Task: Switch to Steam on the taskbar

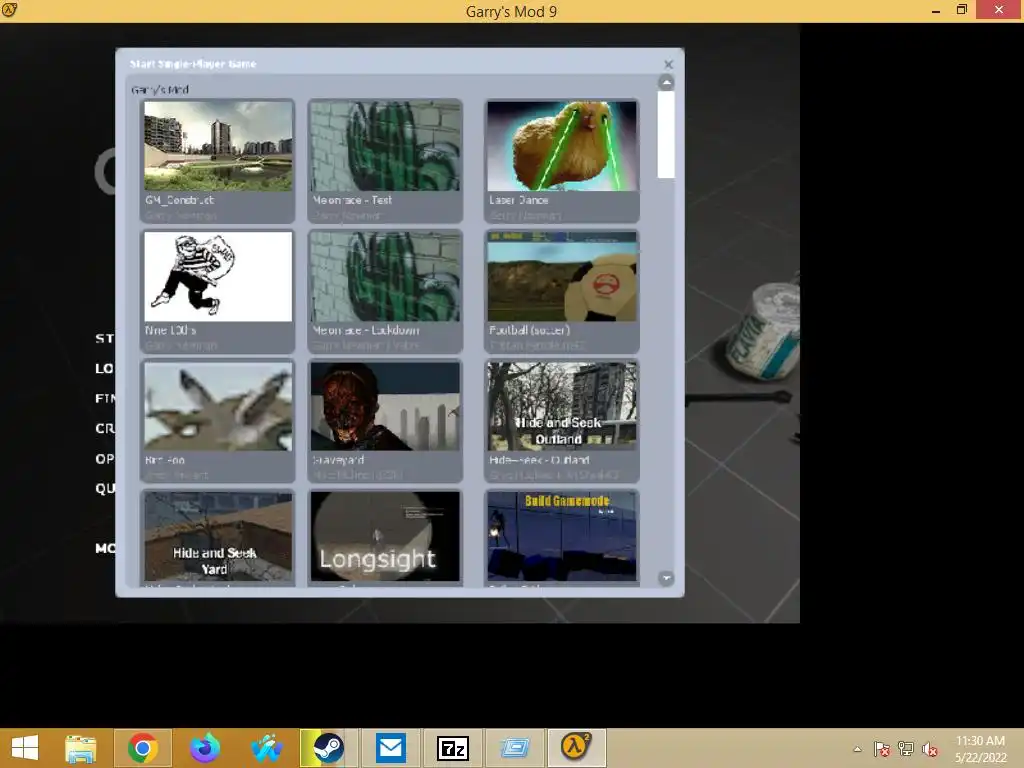Action: point(328,748)
